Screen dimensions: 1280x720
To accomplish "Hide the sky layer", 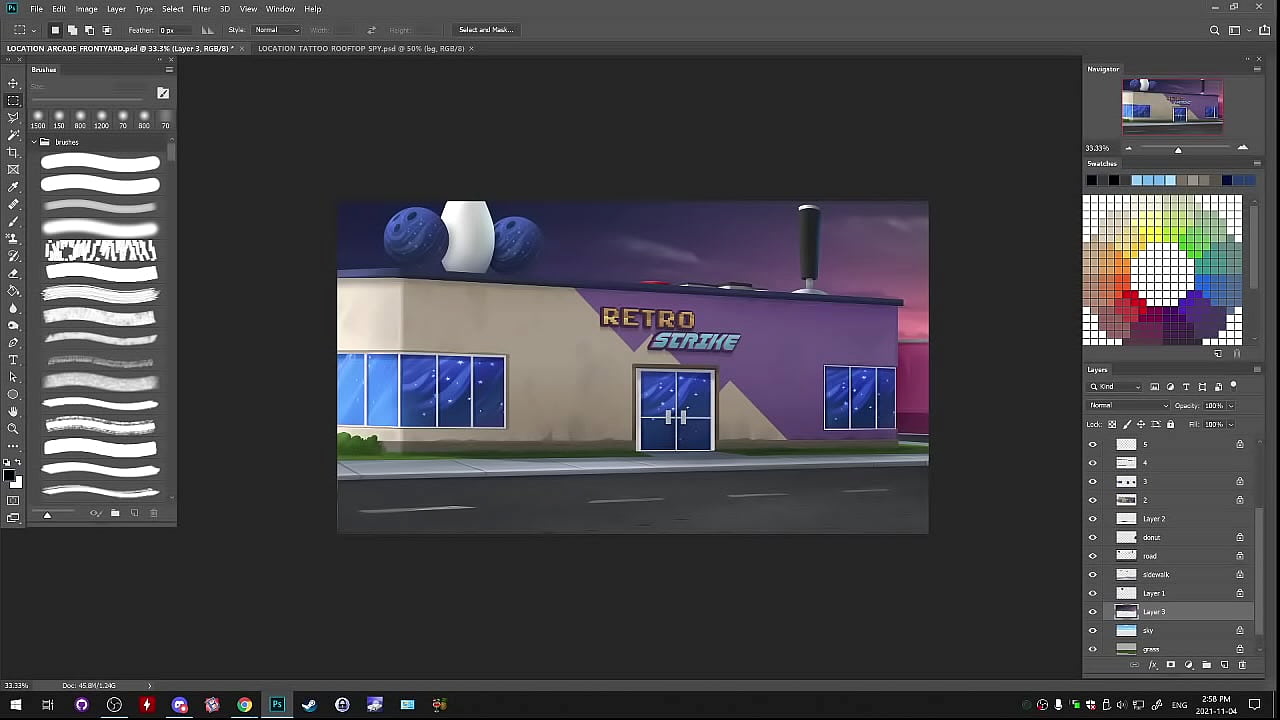I will pyautogui.click(x=1092, y=630).
